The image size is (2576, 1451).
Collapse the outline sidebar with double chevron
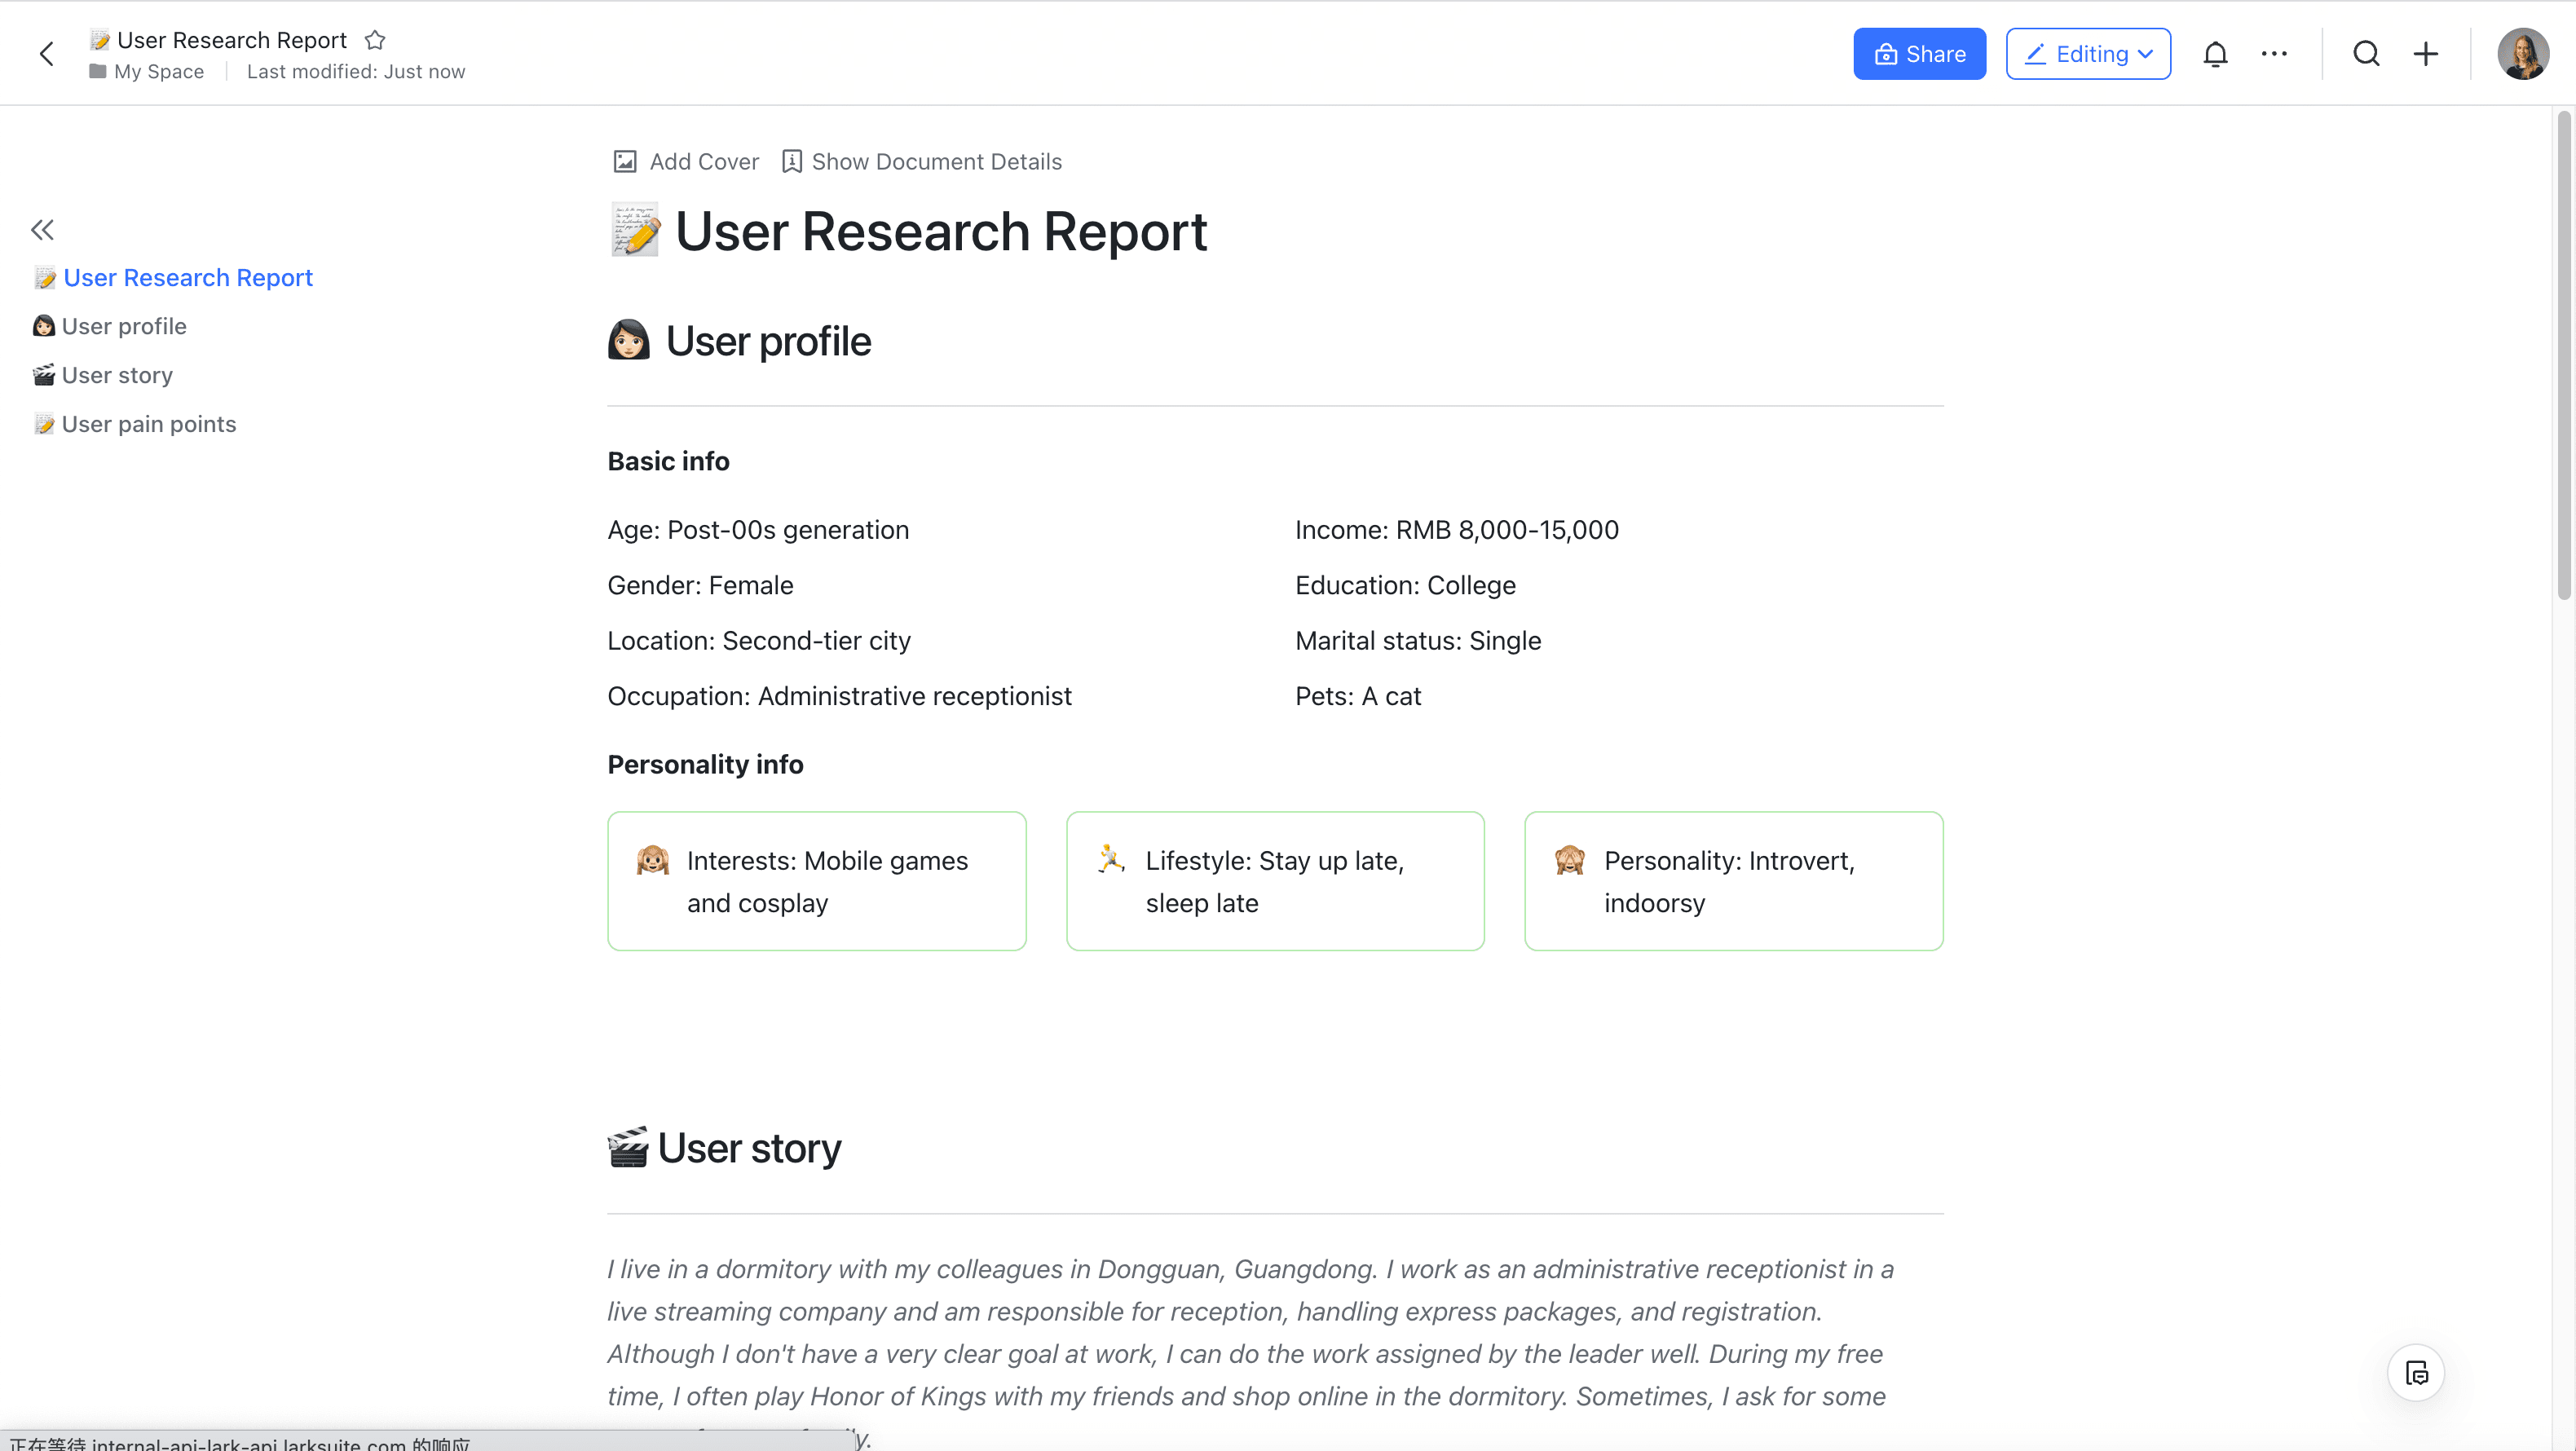[42, 230]
